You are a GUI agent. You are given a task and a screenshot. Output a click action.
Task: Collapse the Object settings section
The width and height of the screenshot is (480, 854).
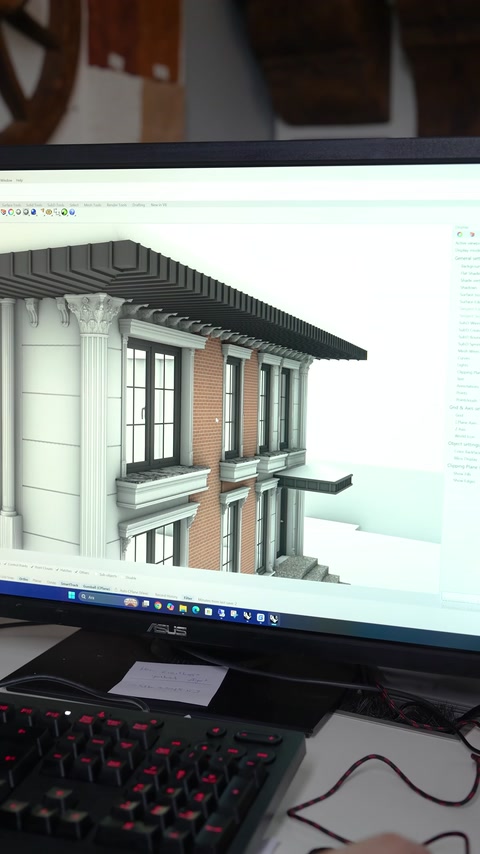pos(464,444)
